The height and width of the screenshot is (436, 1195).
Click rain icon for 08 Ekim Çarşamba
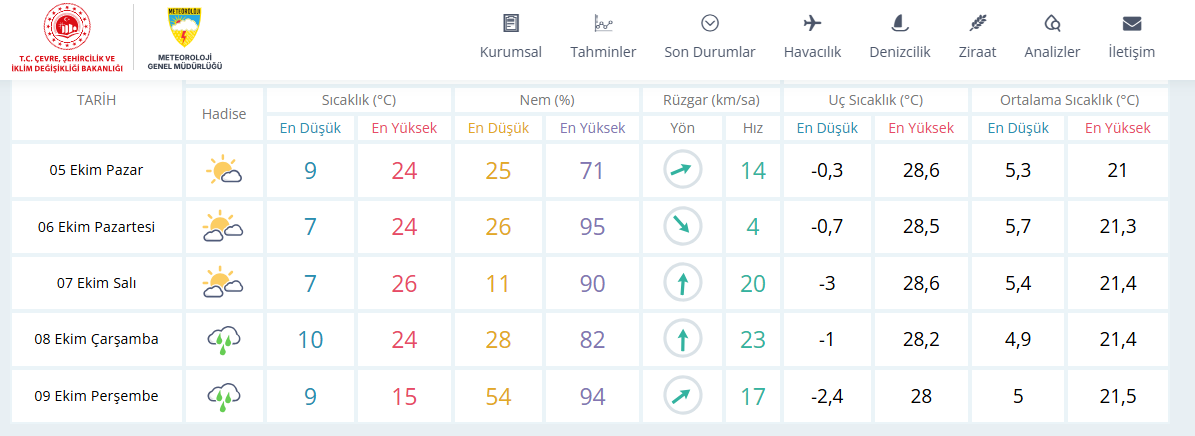pos(224,340)
